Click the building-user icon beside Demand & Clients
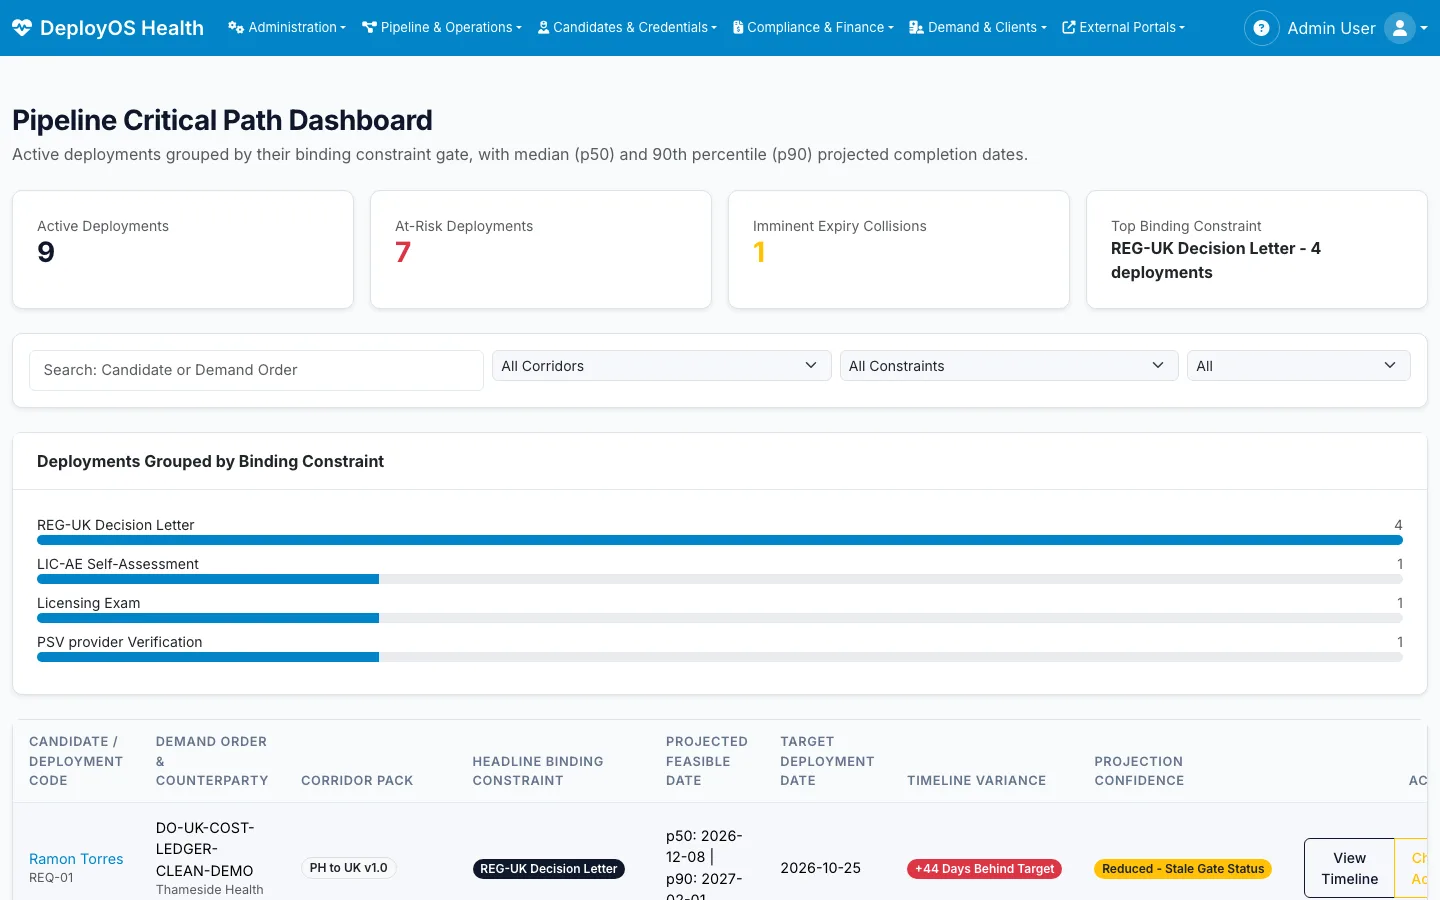Viewport: 1440px width, 900px height. coord(916,28)
